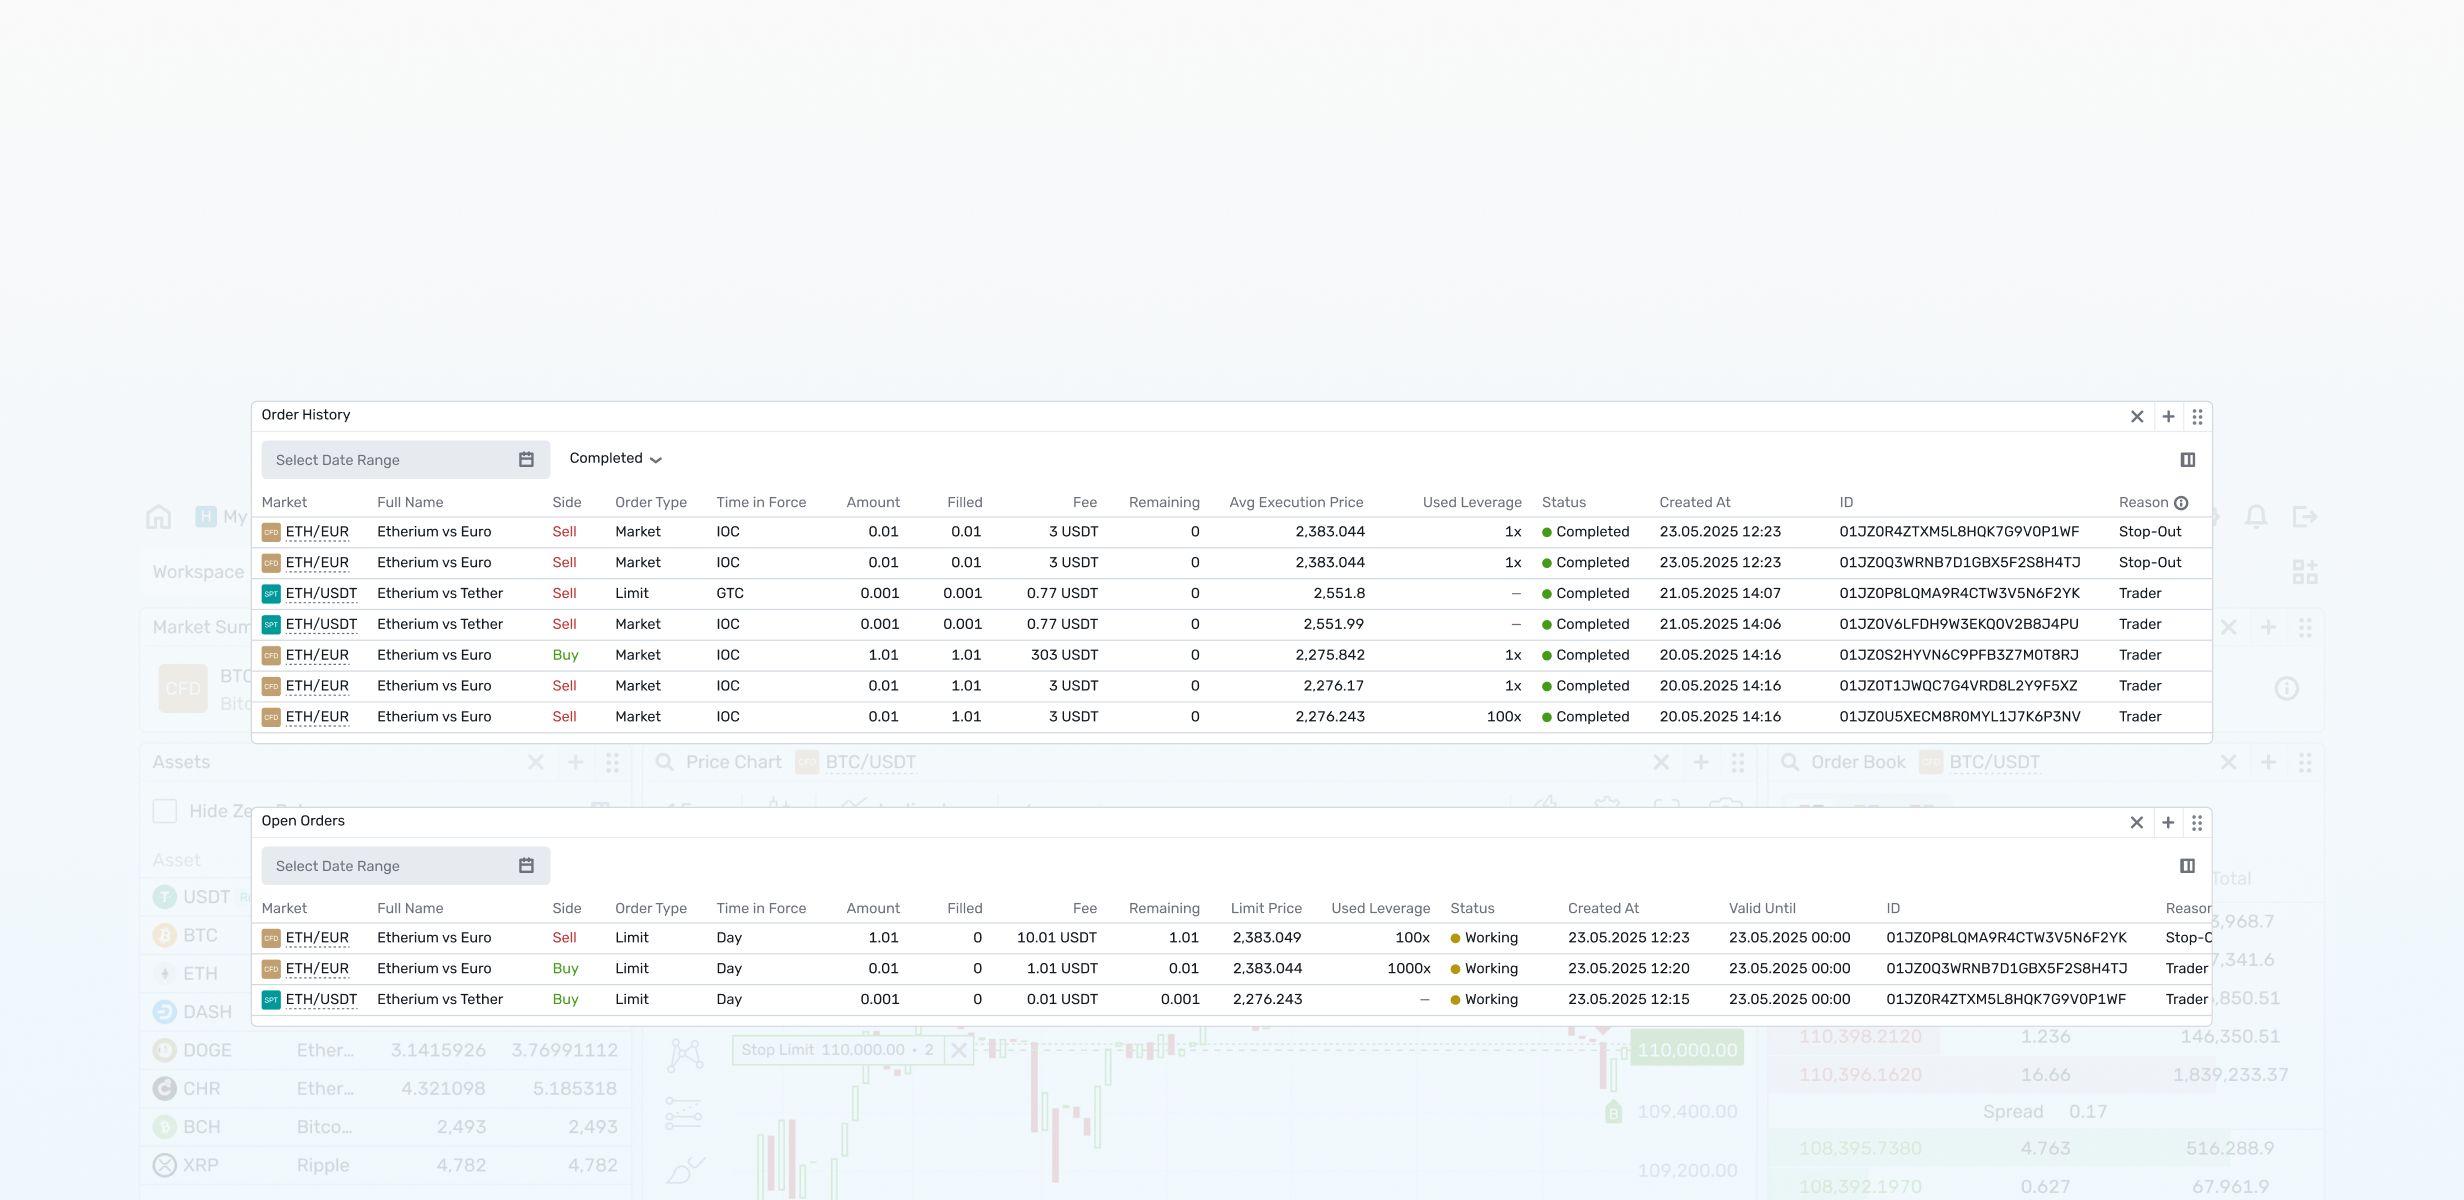Click Open Orders drag handle dots icon
The width and height of the screenshot is (2464, 1200).
pos(2197,822)
